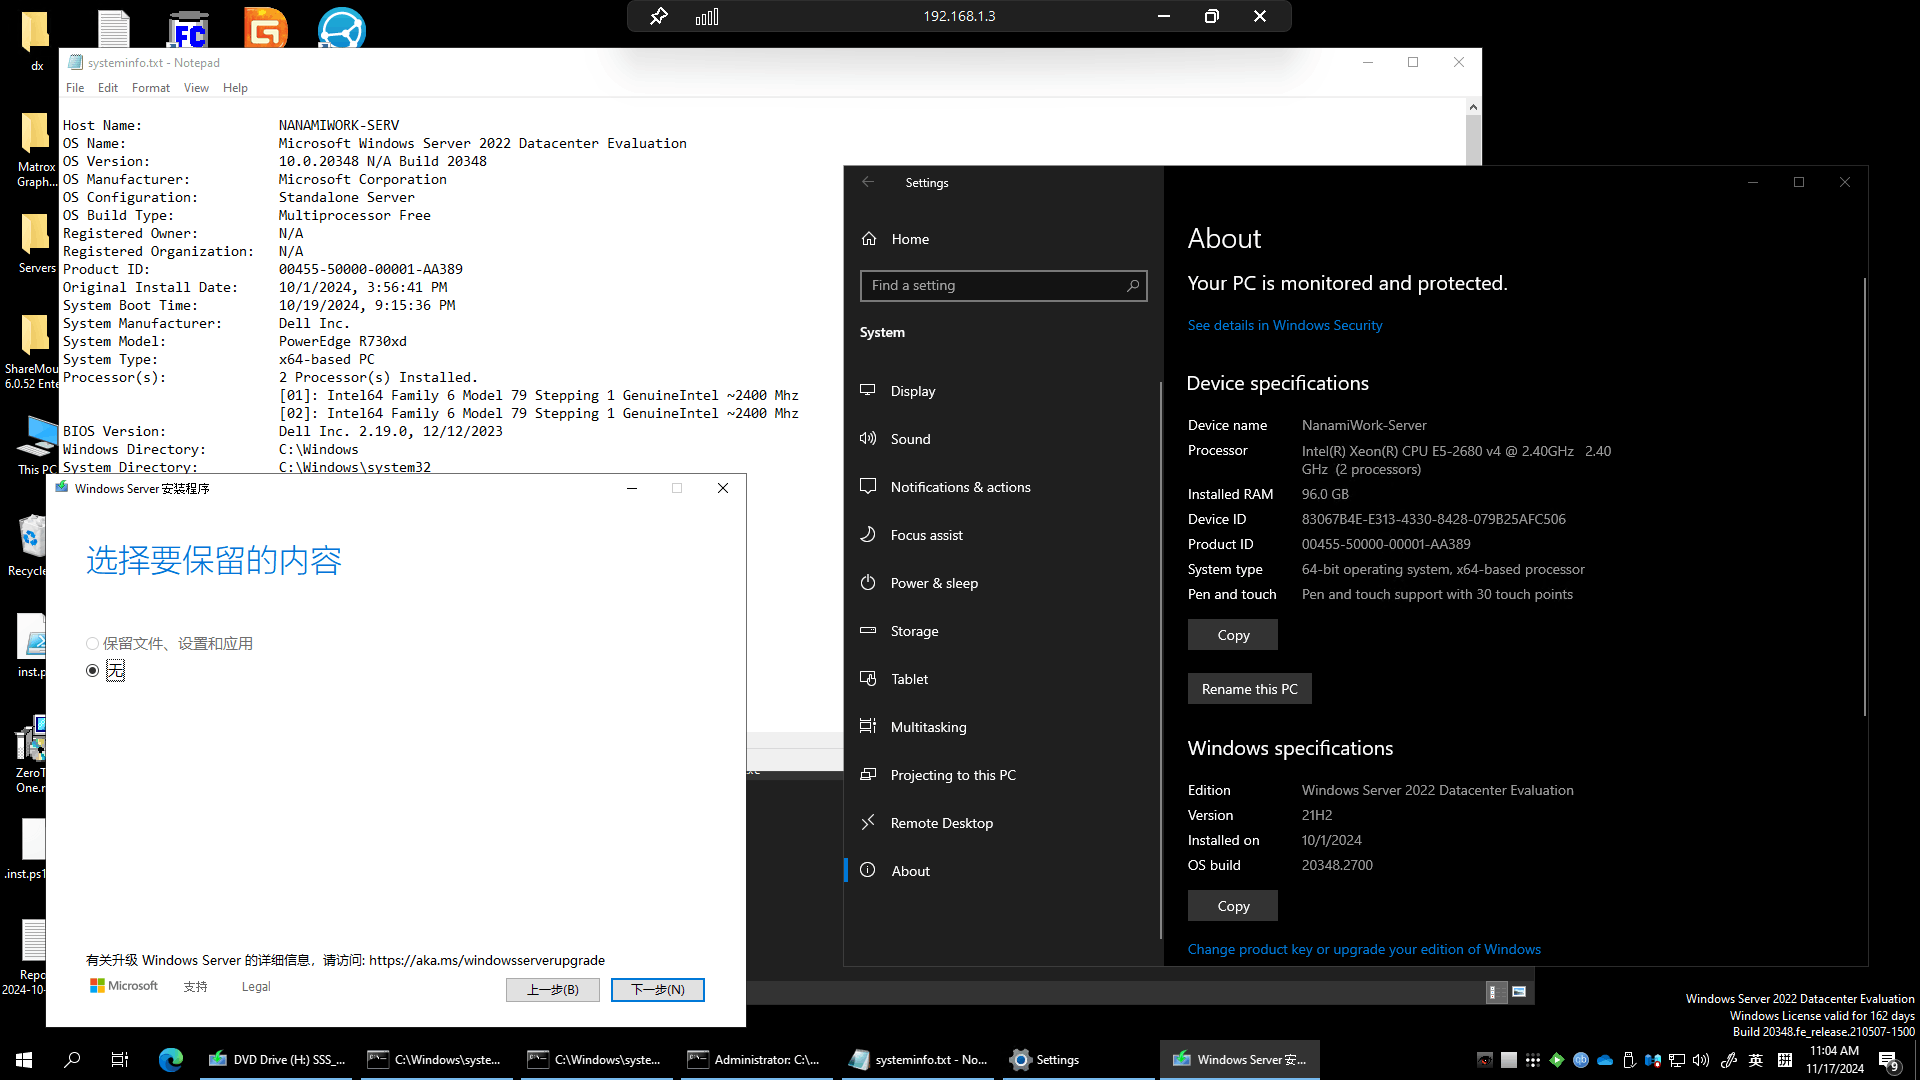Image resolution: width=1920 pixels, height=1080 pixels.
Task: Click Rename this PC button
Action: [1249, 689]
